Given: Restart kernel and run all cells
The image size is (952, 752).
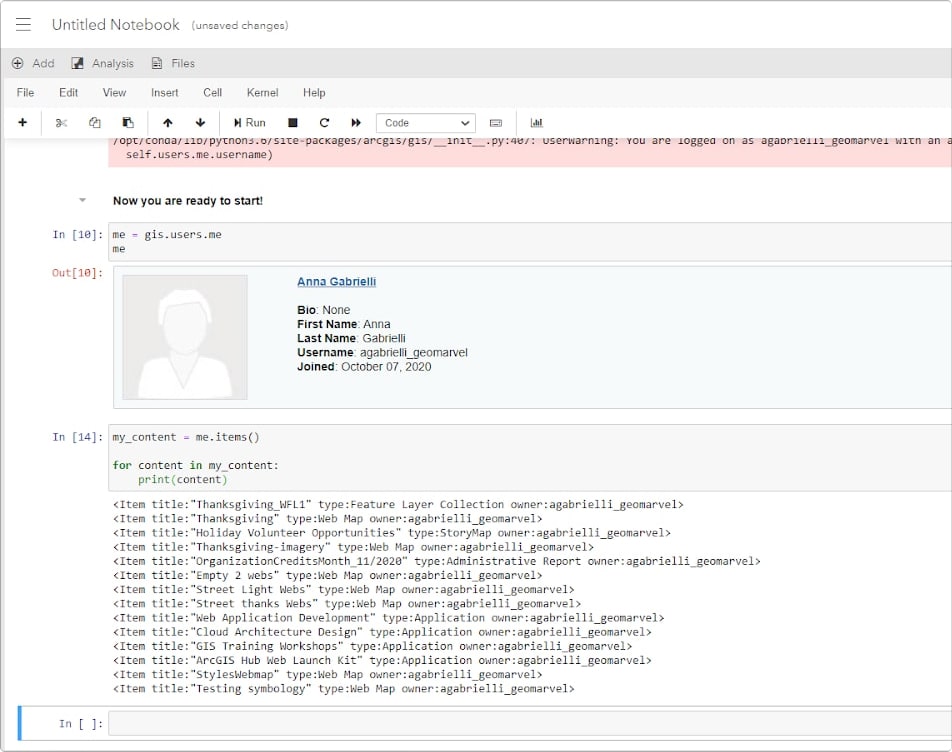Looking at the screenshot, I should pyautogui.click(x=356, y=123).
